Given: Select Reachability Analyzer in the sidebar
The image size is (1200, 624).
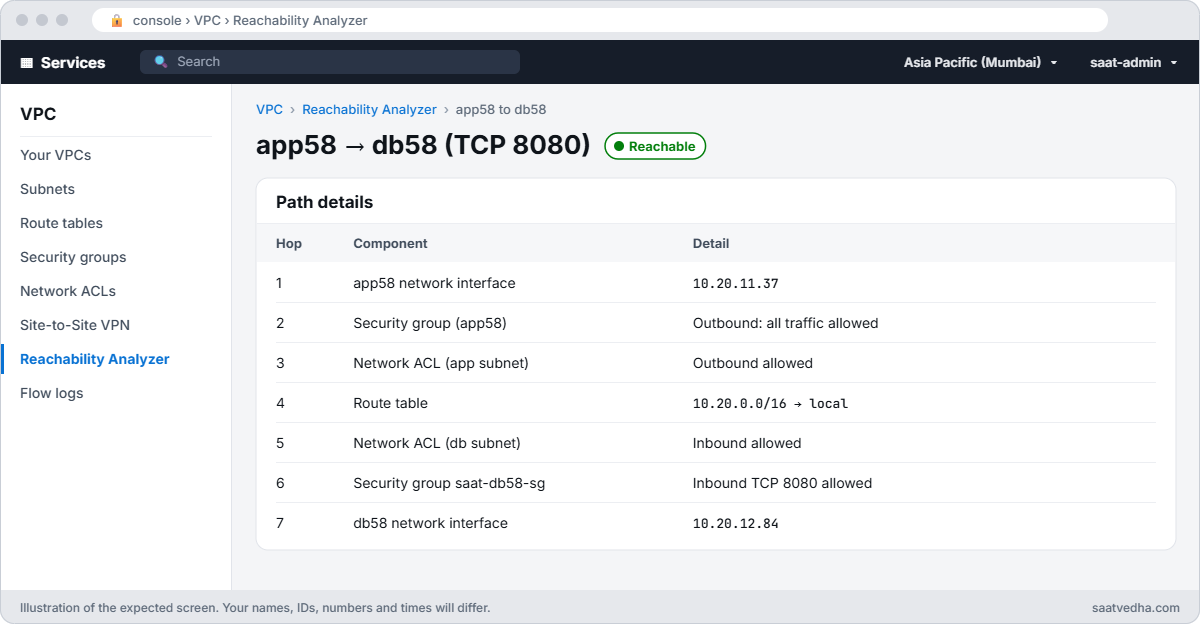Looking at the screenshot, I should pos(95,359).
